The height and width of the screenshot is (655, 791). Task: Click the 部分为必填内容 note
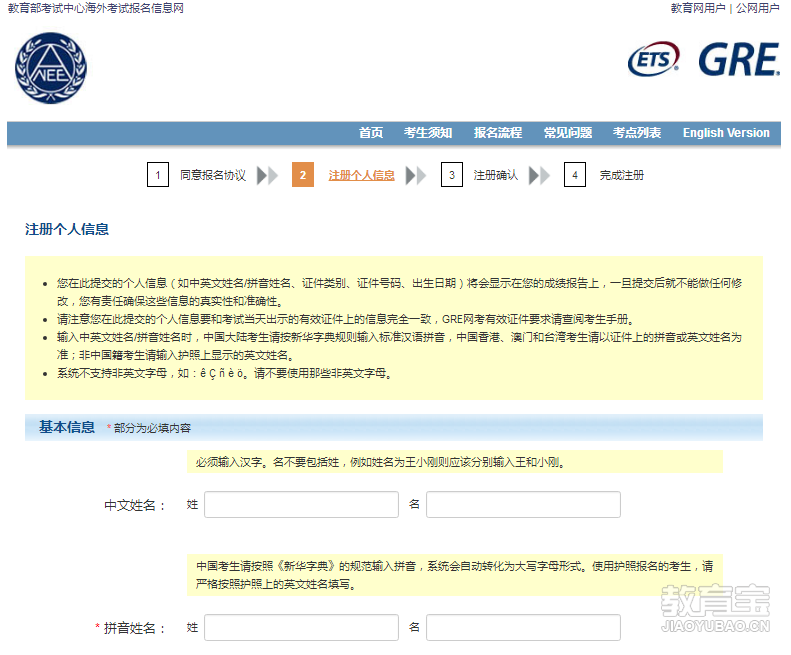152,428
